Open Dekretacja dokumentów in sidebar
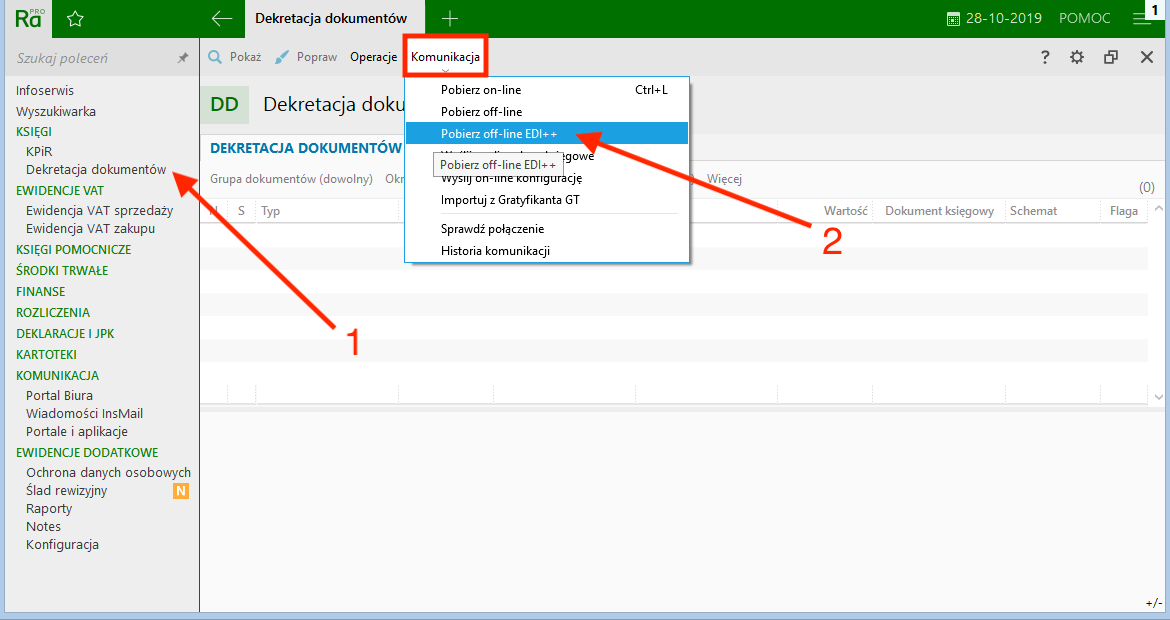 point(96,170)
